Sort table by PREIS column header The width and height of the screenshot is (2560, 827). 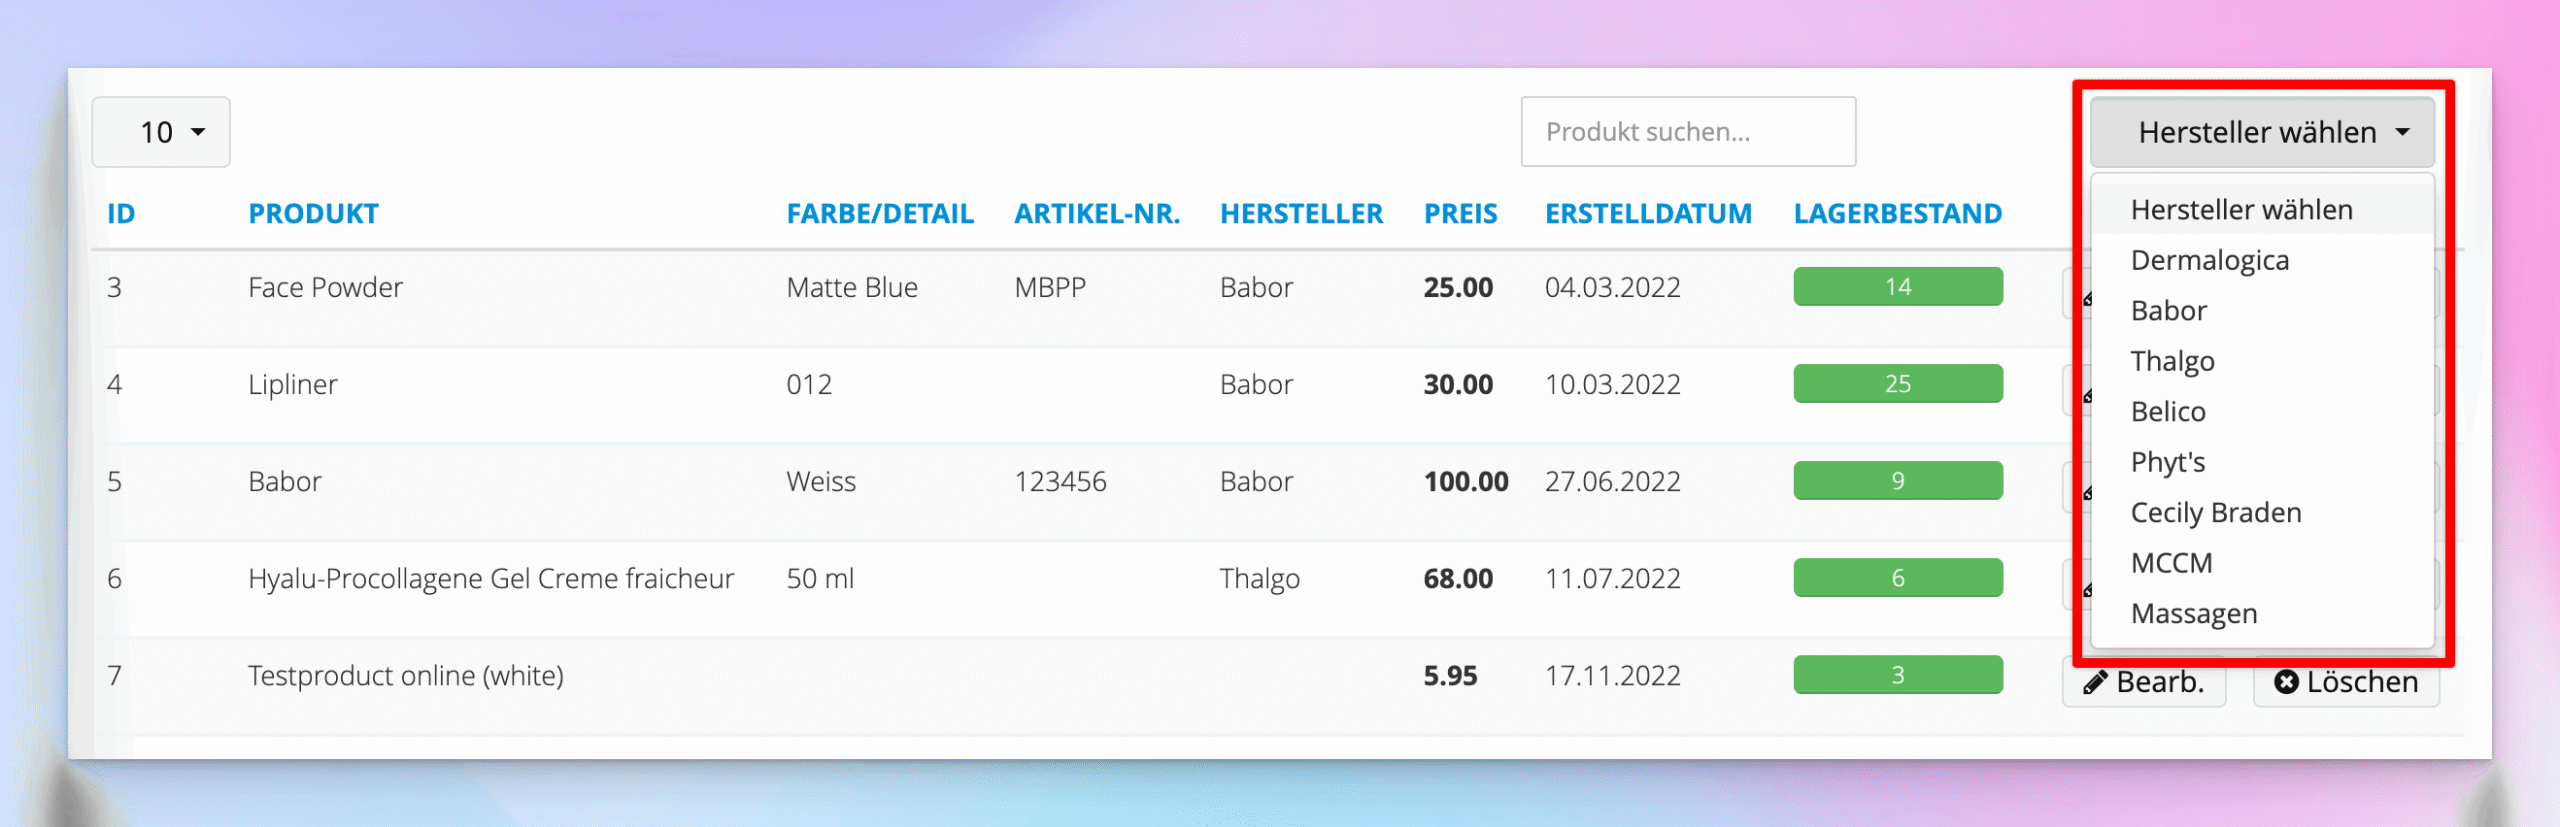coord(1460,214)
